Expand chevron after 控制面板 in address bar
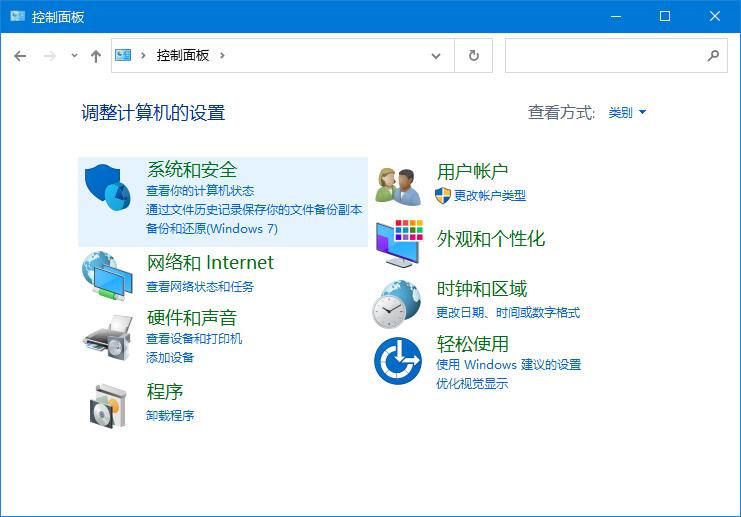This screenshot has width=741, height=517. click(x=222, y=56)
